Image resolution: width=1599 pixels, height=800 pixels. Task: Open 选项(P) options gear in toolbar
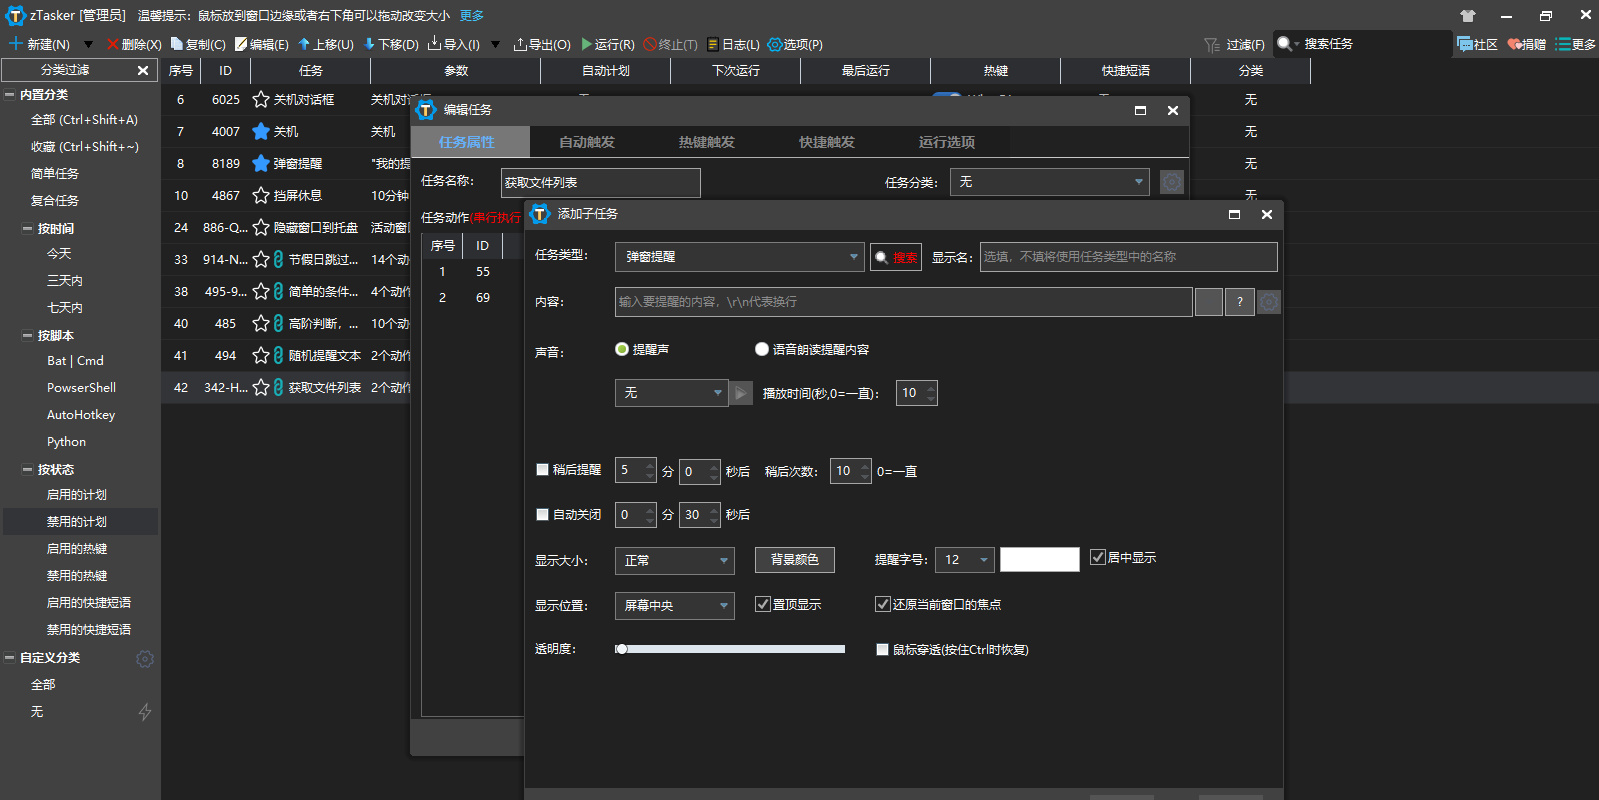click(x=774, y=44)
